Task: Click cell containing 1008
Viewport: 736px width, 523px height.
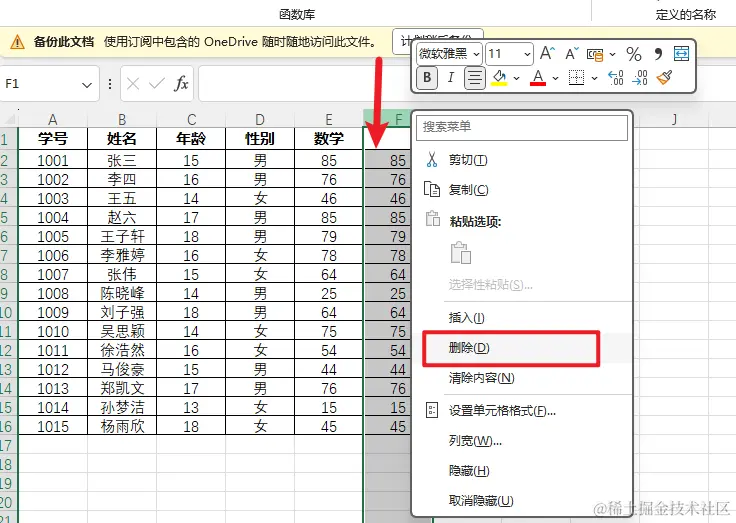Action: (x=53, y=293)
